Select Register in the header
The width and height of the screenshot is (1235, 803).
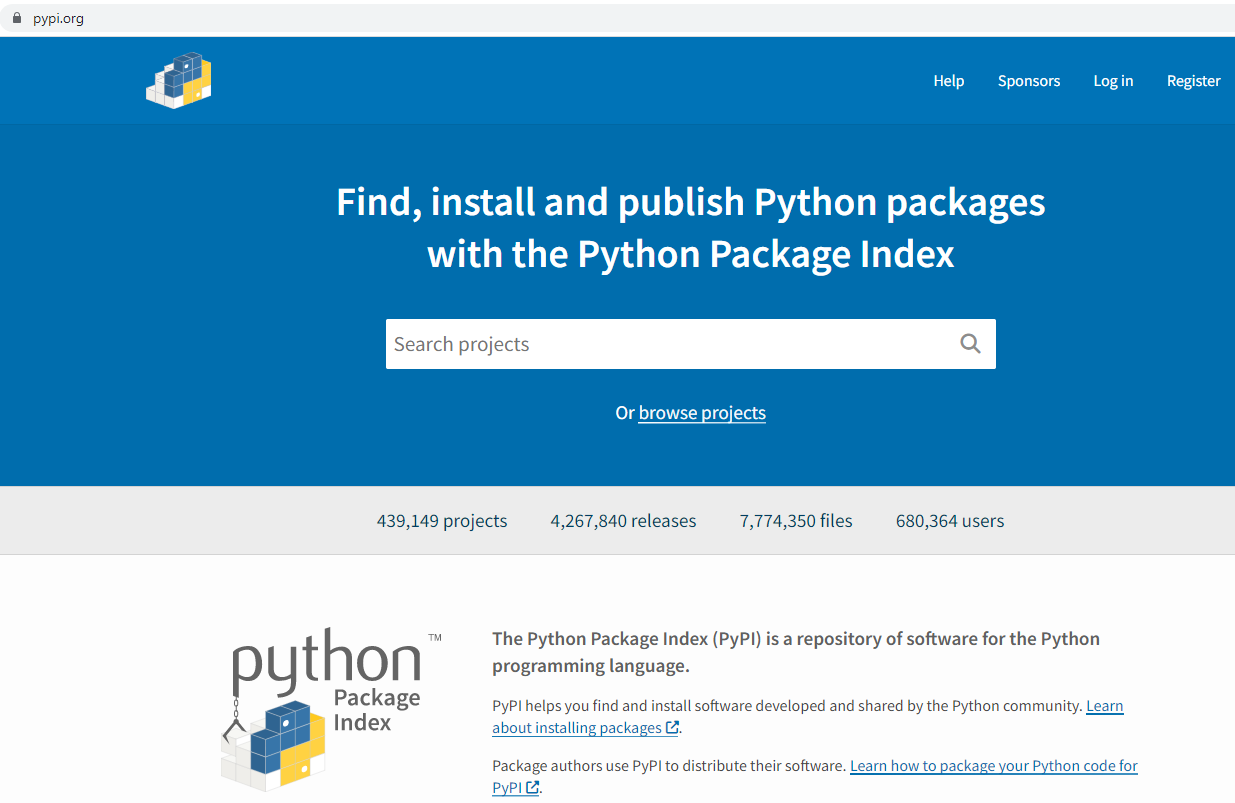tap(1193, 81)
